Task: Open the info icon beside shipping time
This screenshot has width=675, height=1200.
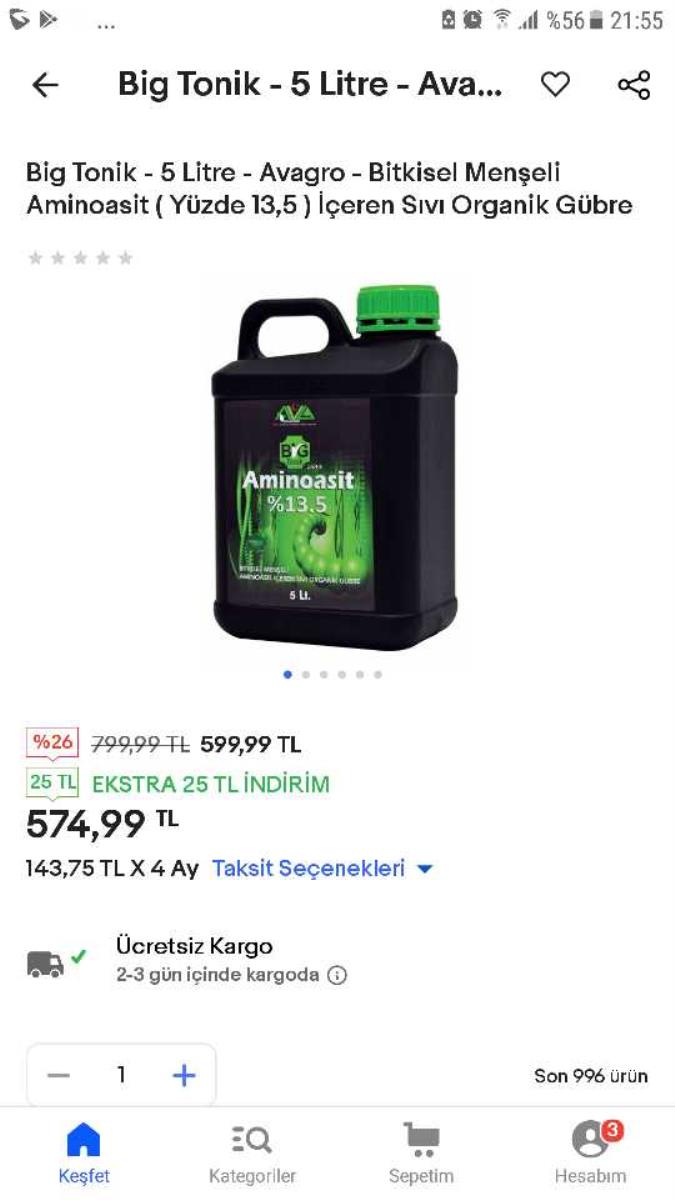Action: pos(338,975)
